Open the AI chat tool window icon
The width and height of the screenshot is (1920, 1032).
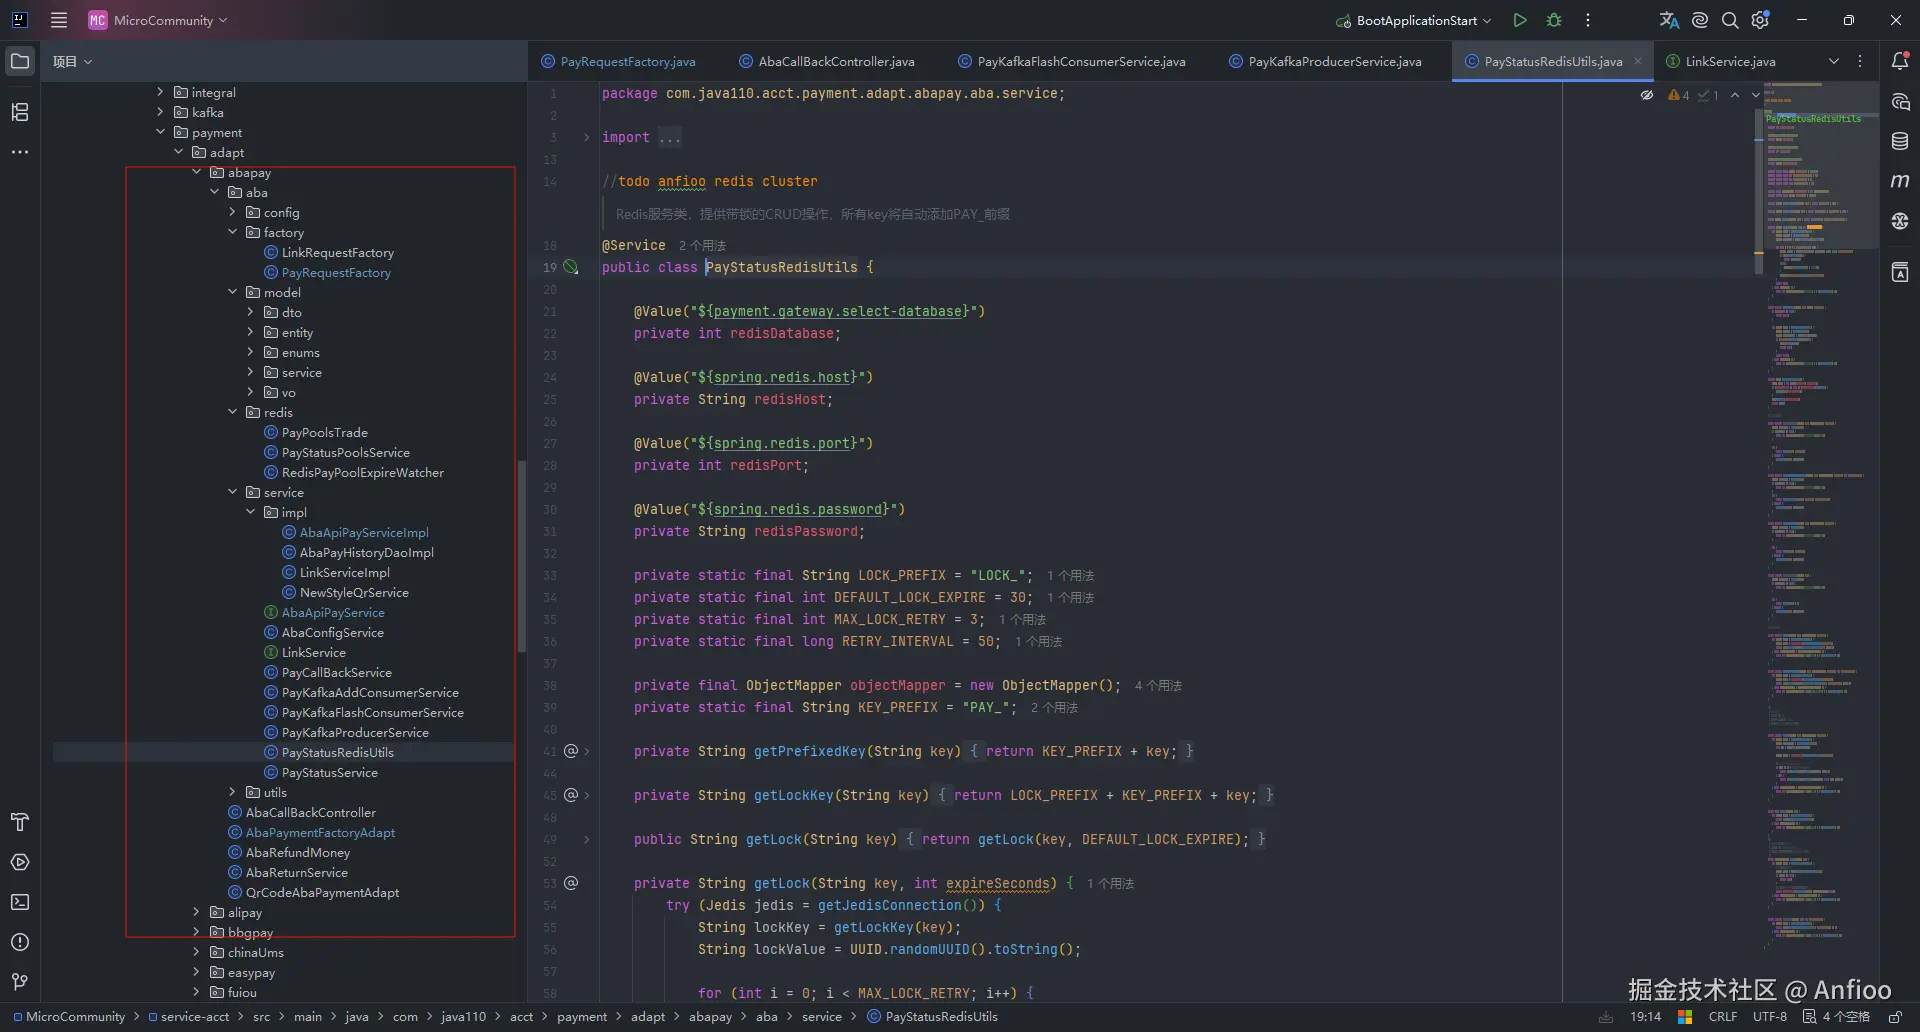(x=1900, y=102)
